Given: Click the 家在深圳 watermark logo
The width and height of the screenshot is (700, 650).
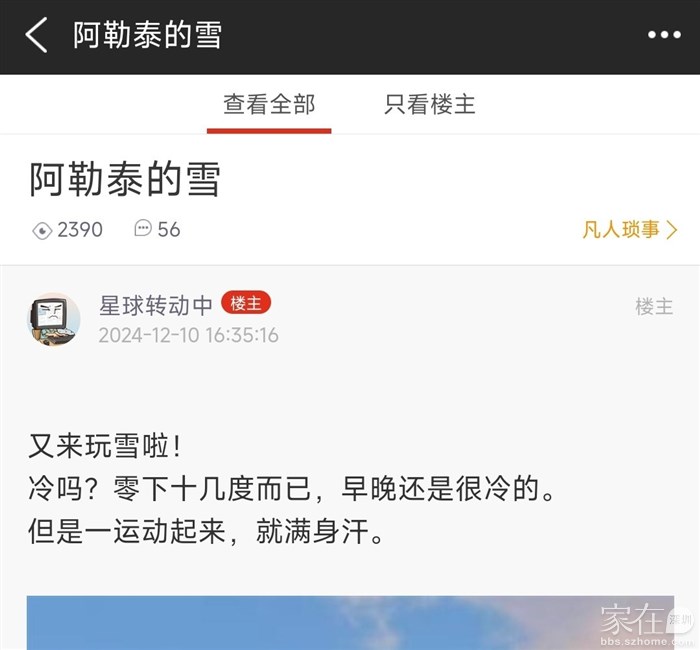Looking at the screenshot, I should coord(646,624).
